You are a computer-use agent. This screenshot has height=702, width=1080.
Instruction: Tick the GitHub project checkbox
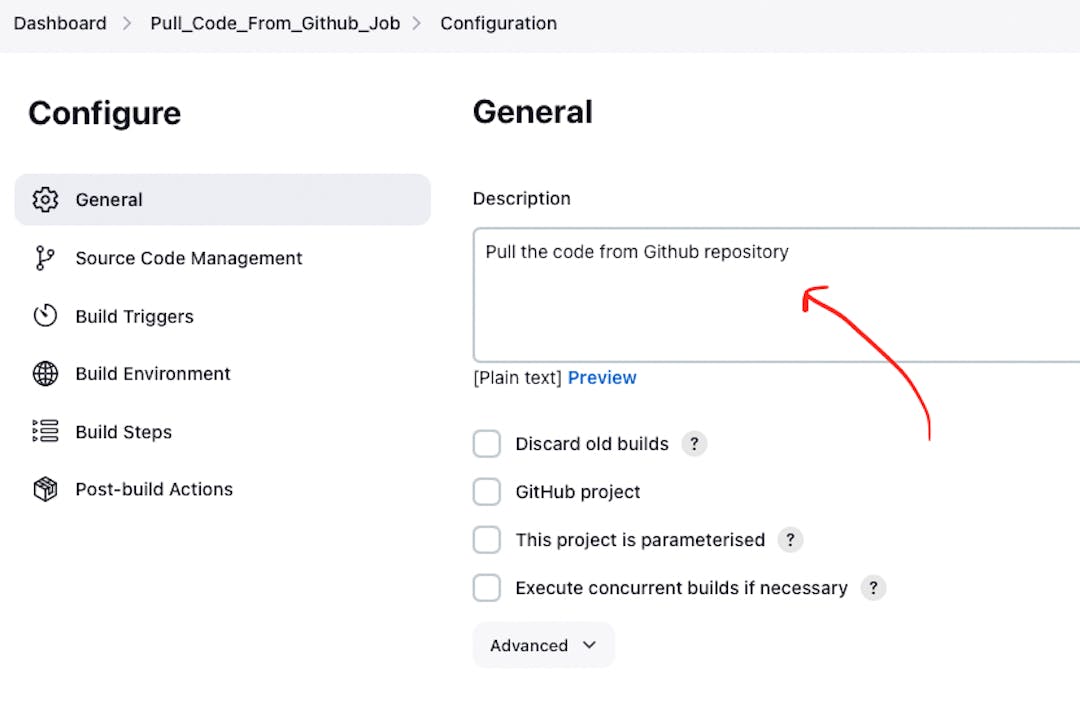[x=487, y=492]
